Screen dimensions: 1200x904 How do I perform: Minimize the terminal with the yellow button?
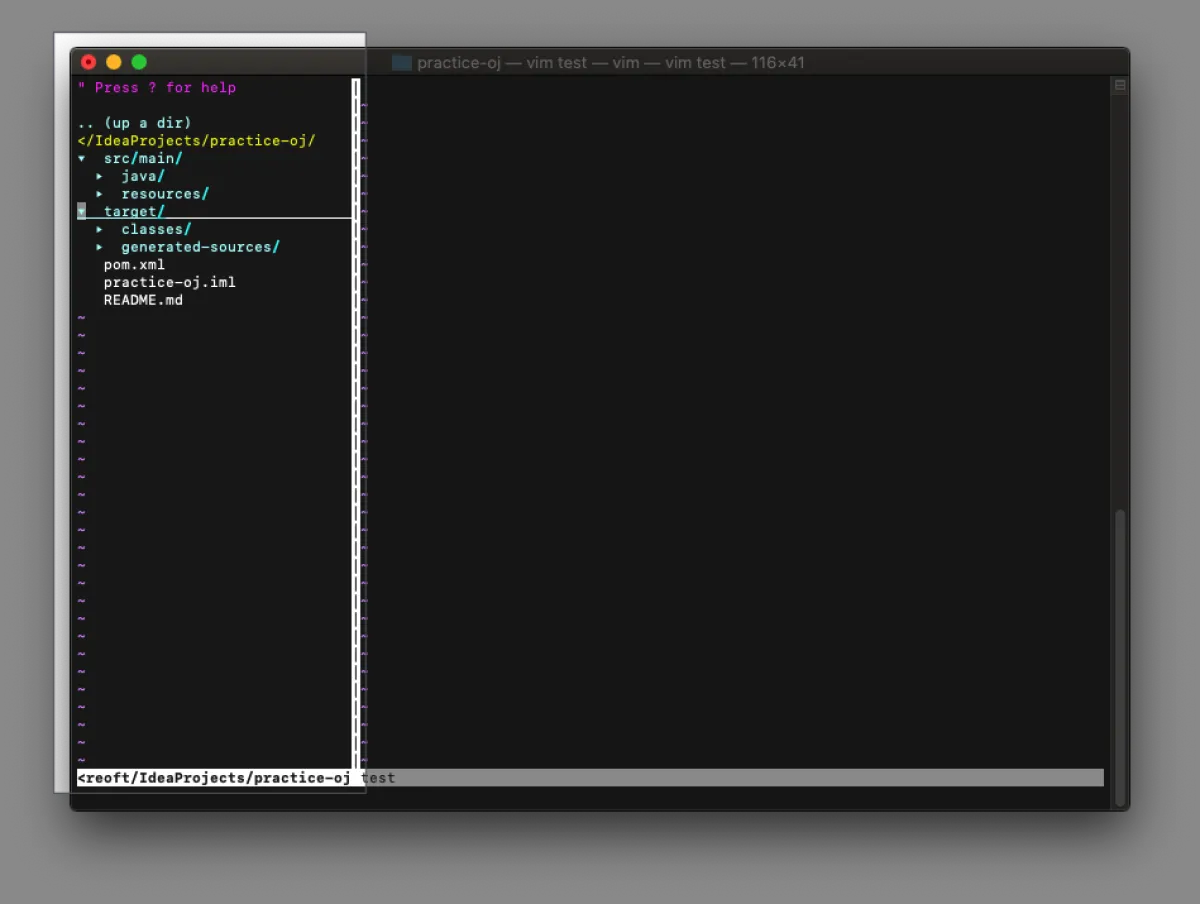[114, 62]
